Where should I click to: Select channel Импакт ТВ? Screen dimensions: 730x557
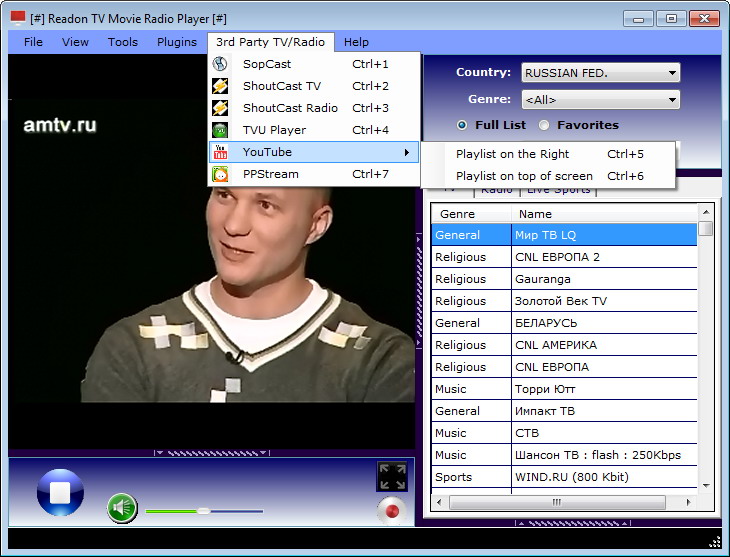click(x=564, y=411)
